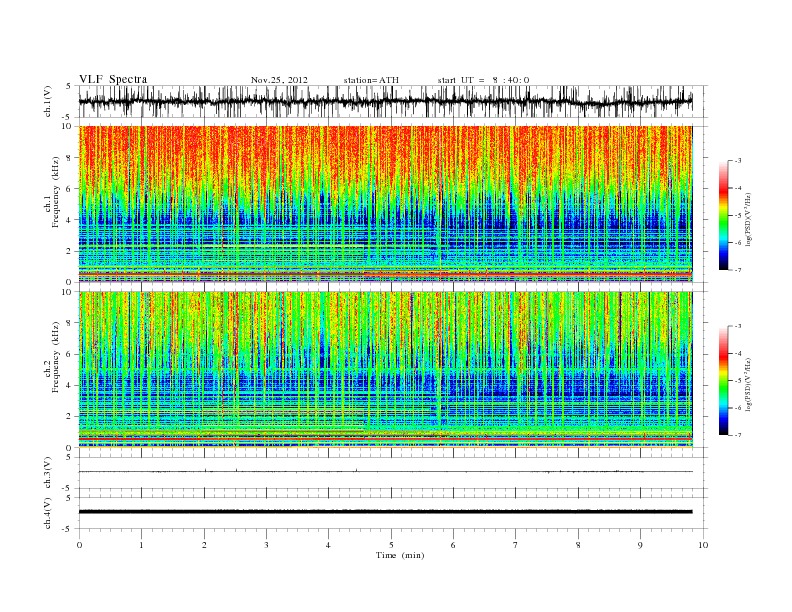Click the '2' kHz tick on ch.2 spectrogram
The width and height of the screenshot is (792, 612).
coord(70,417)
